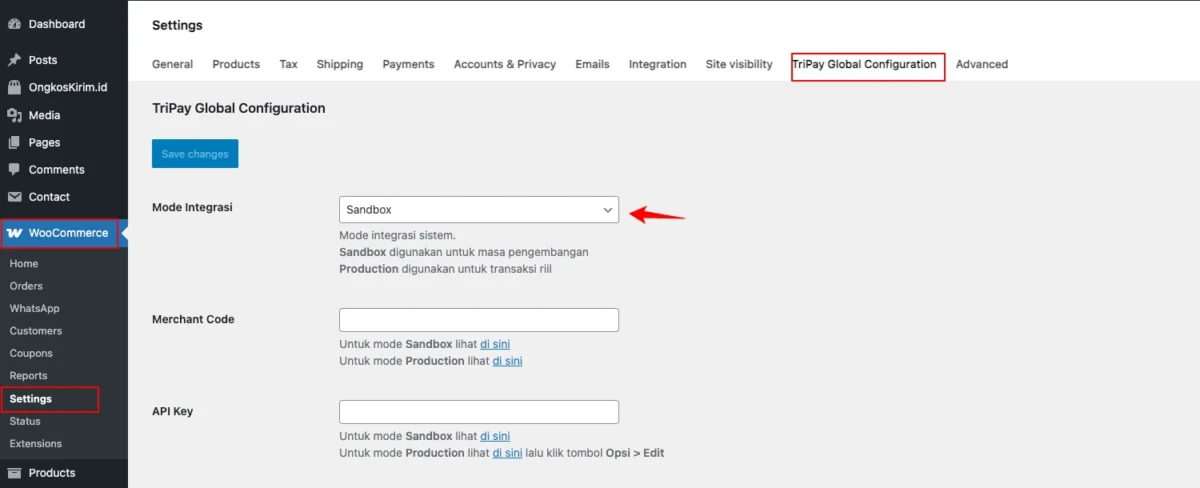The image size is (1200, 488).
Task: Click the 'Mode integrasi sistem.' description text
Action: (398, 236)
